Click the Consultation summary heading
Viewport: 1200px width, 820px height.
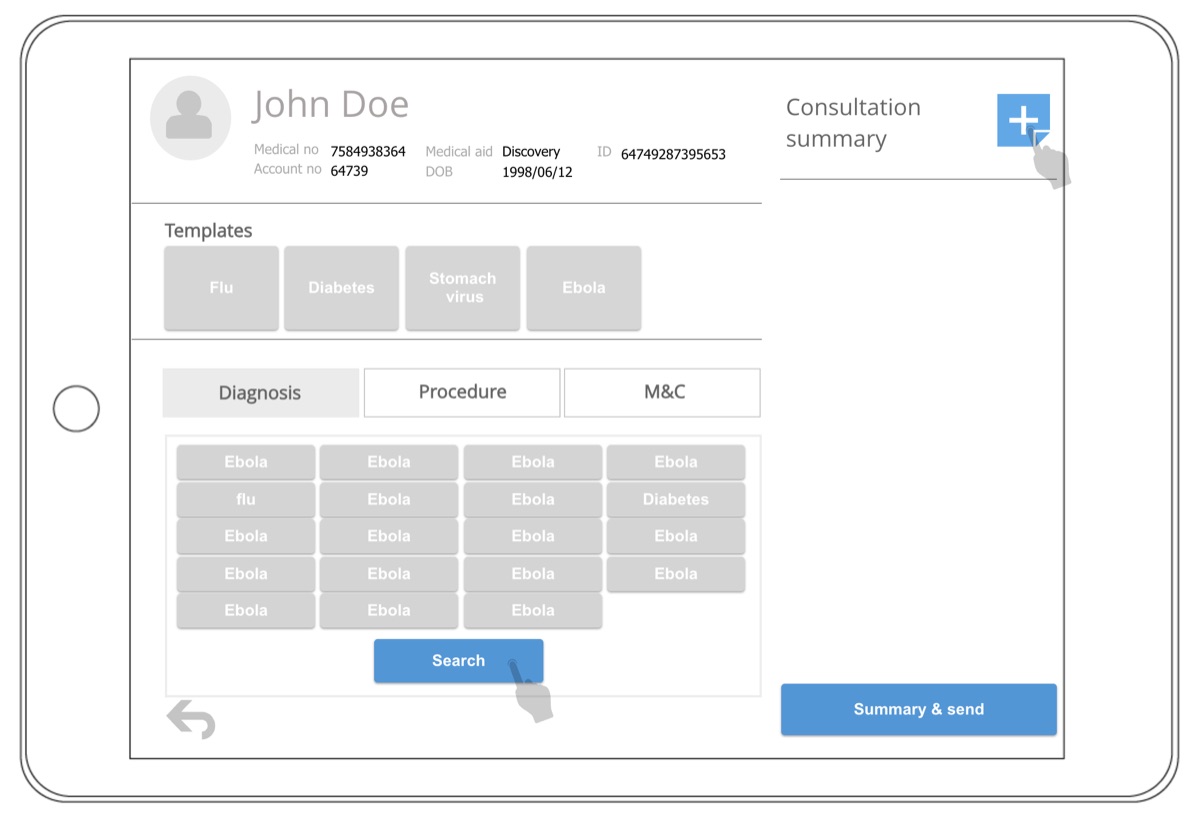point(853,123)
